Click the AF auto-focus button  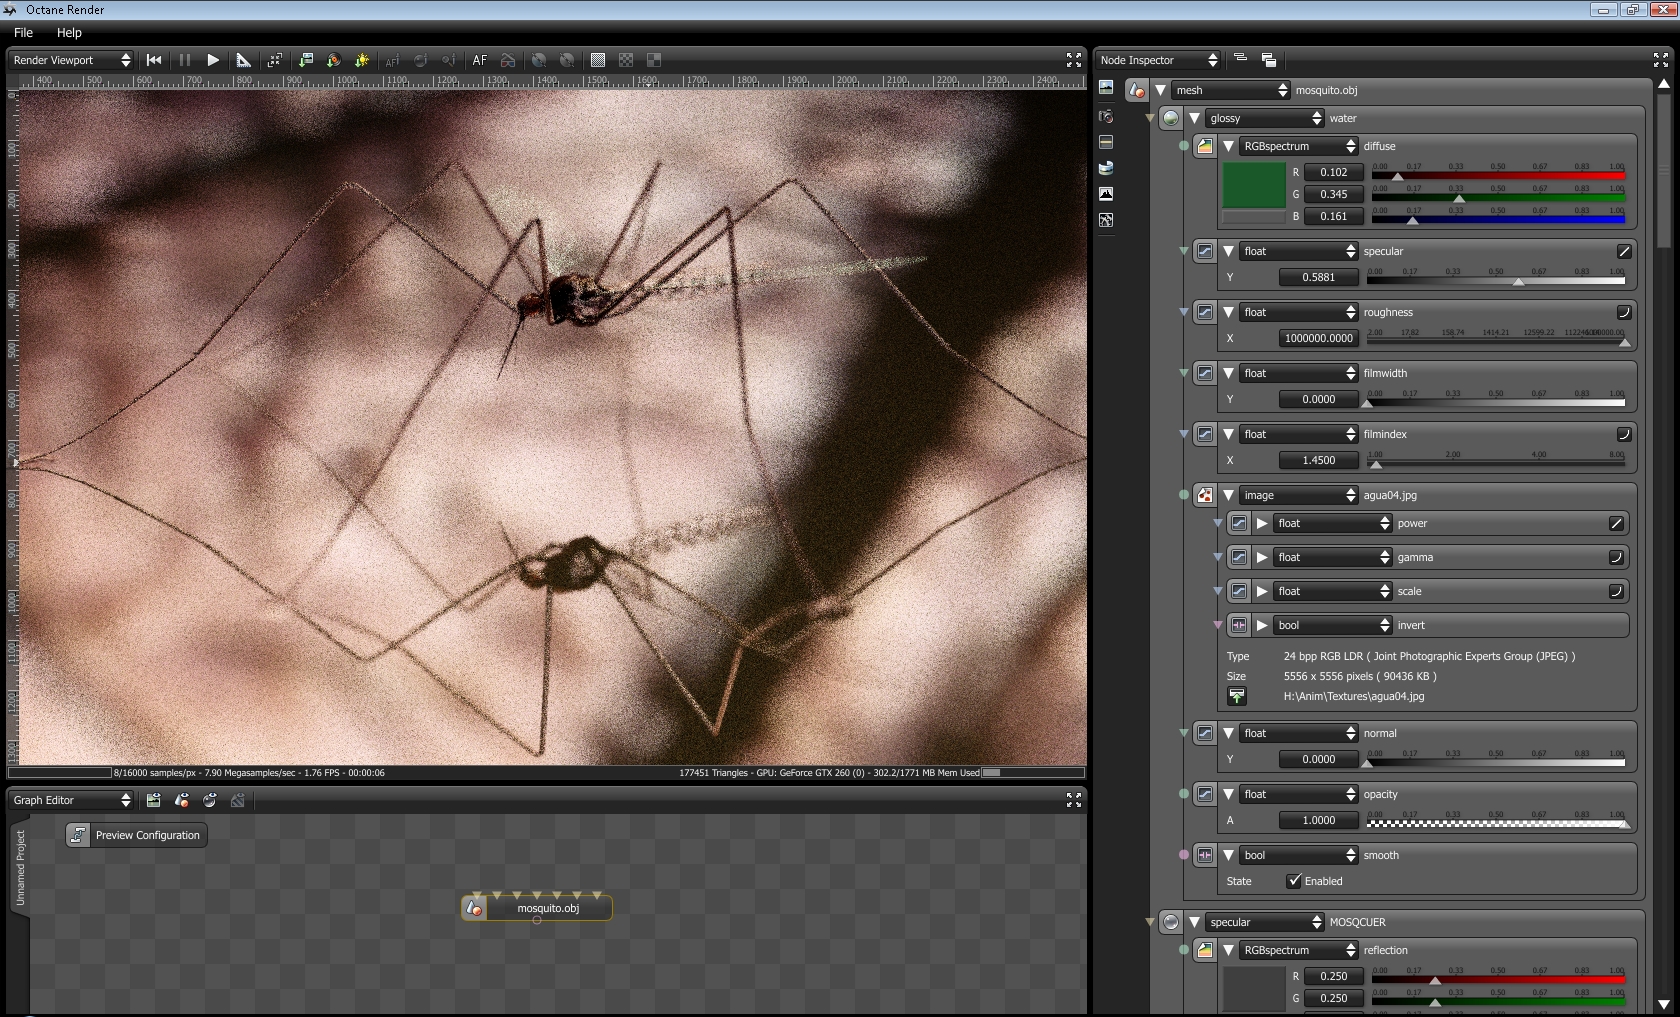[x=480, y=60]
